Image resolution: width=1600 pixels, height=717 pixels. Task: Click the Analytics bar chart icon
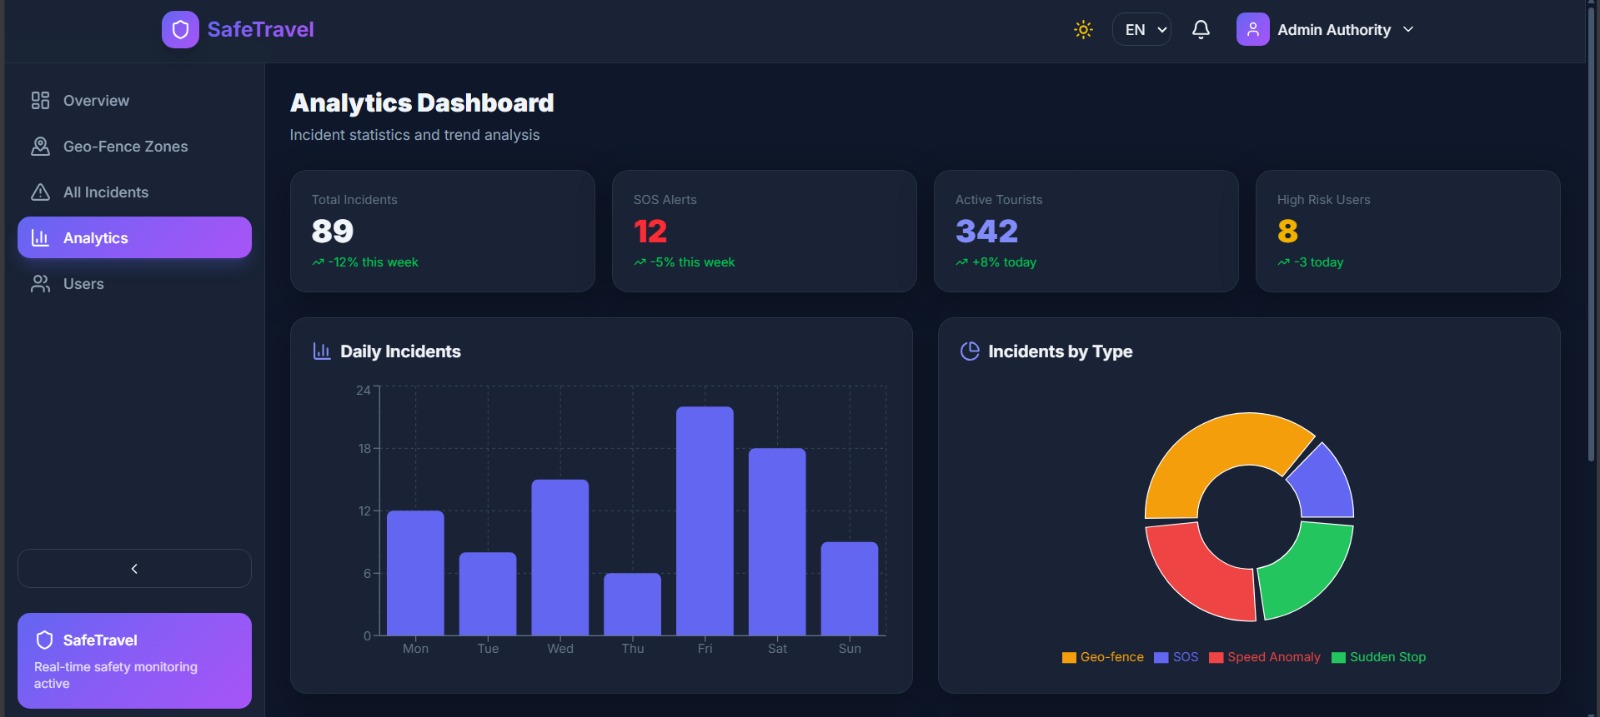coord(40,238)
